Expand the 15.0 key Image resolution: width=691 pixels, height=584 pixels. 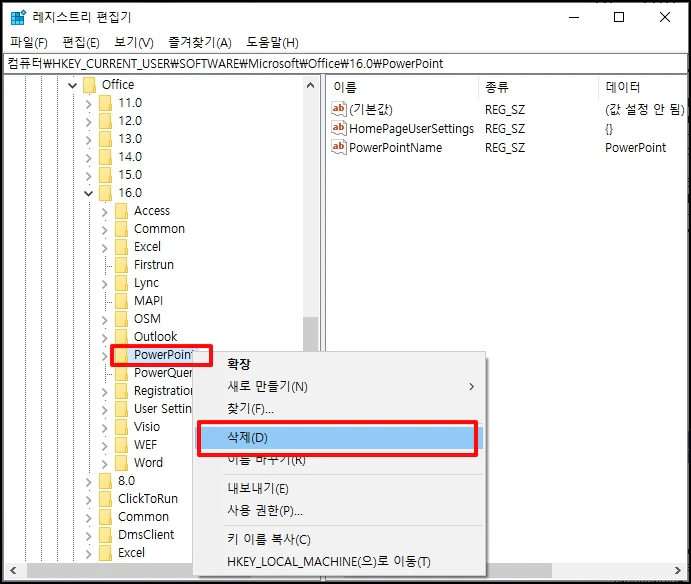pyautogui.click(x=89, y=176)
